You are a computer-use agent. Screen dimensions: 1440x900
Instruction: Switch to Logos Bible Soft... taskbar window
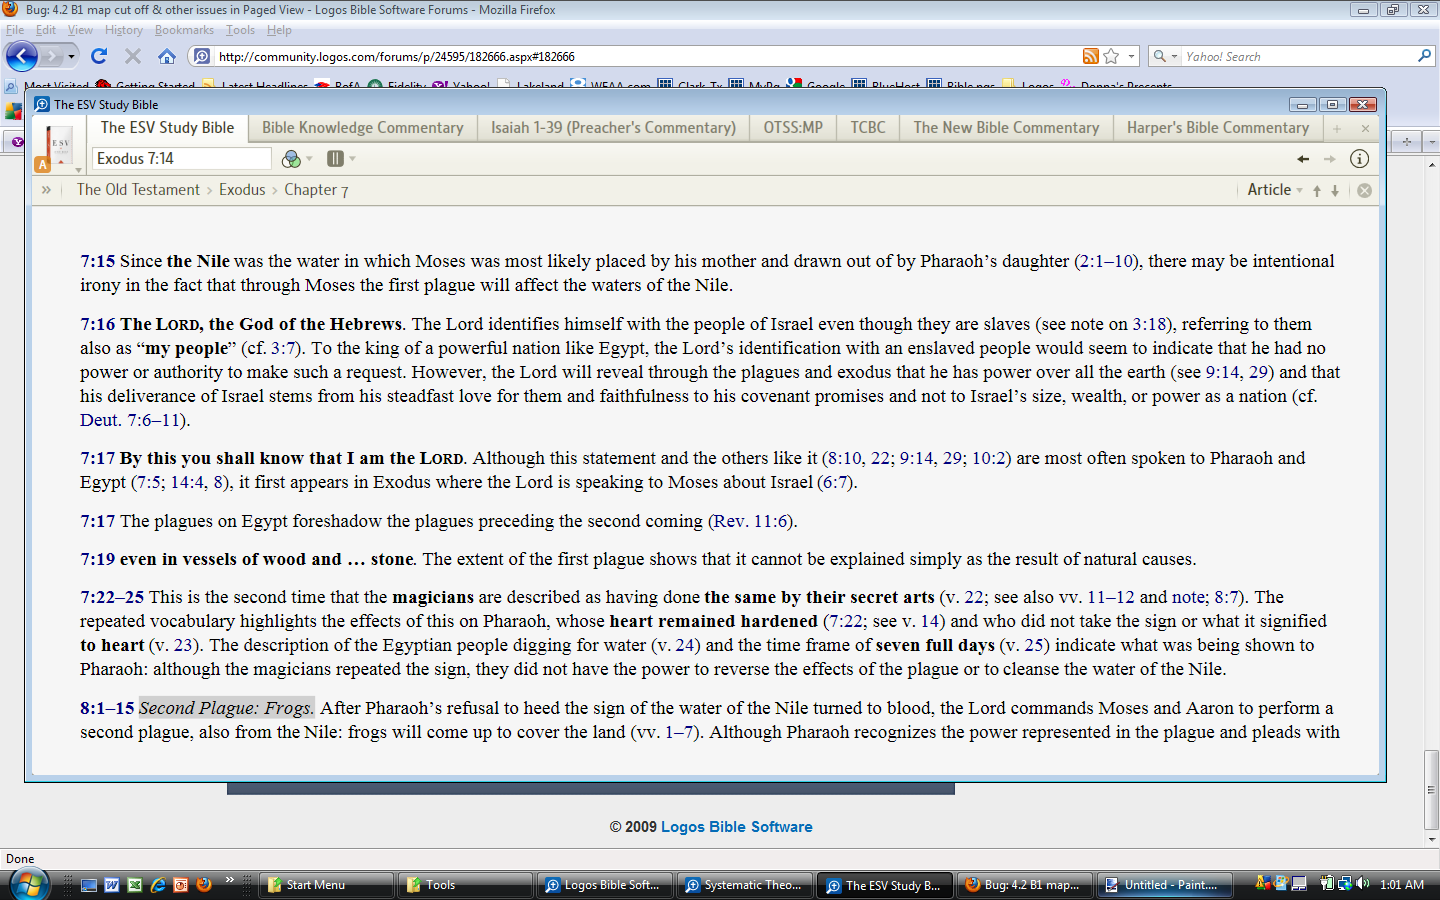pyautogui.click(x=603, y=885)
